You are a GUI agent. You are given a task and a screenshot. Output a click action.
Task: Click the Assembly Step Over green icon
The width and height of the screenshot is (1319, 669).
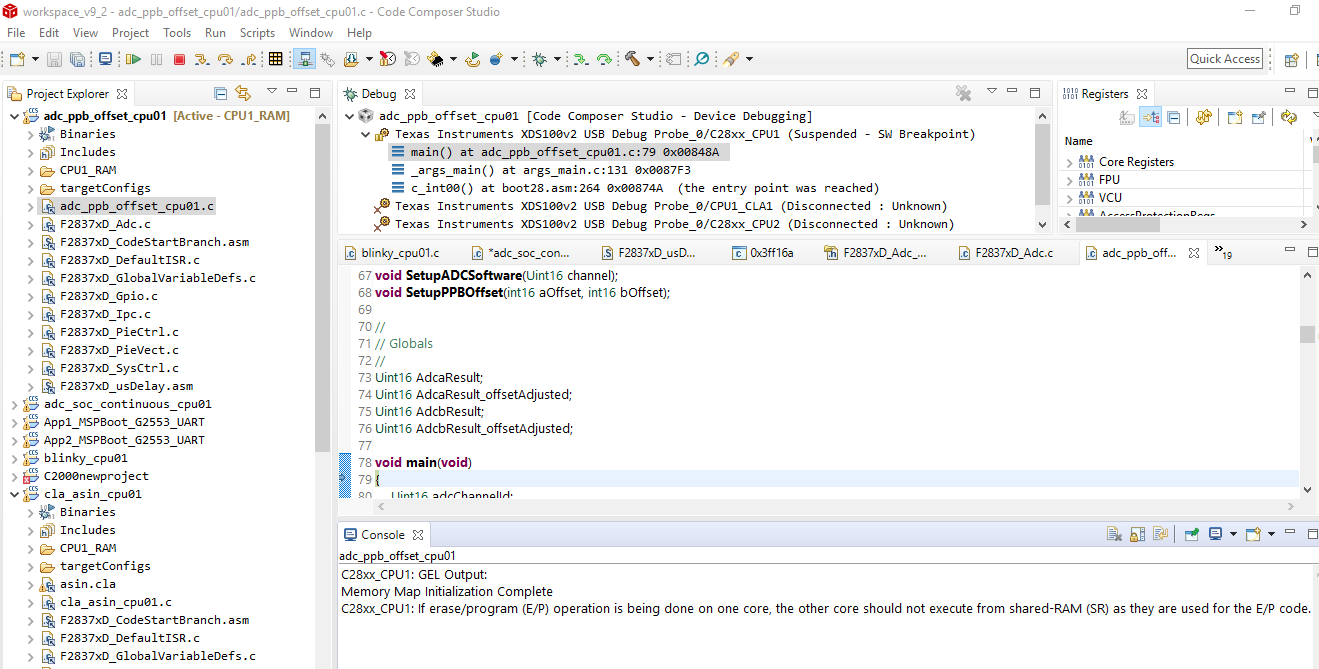604,59
